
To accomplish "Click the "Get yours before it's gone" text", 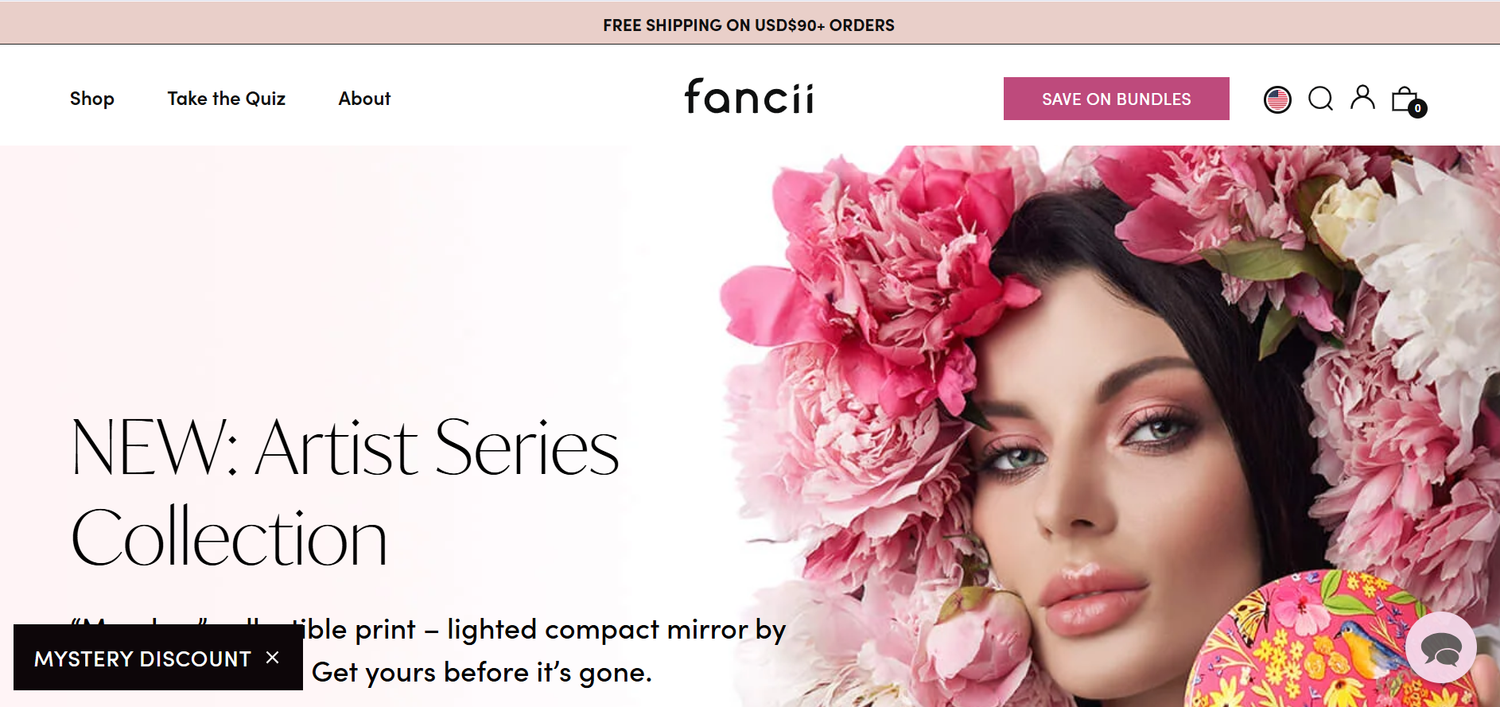I will pos(482,672).
